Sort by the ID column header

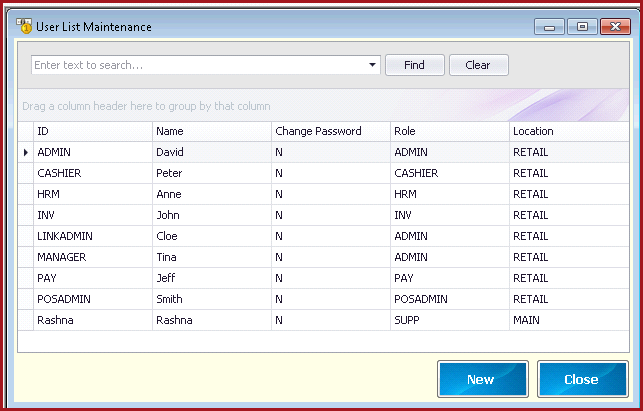pyautogui.click(x=93, y=131)
